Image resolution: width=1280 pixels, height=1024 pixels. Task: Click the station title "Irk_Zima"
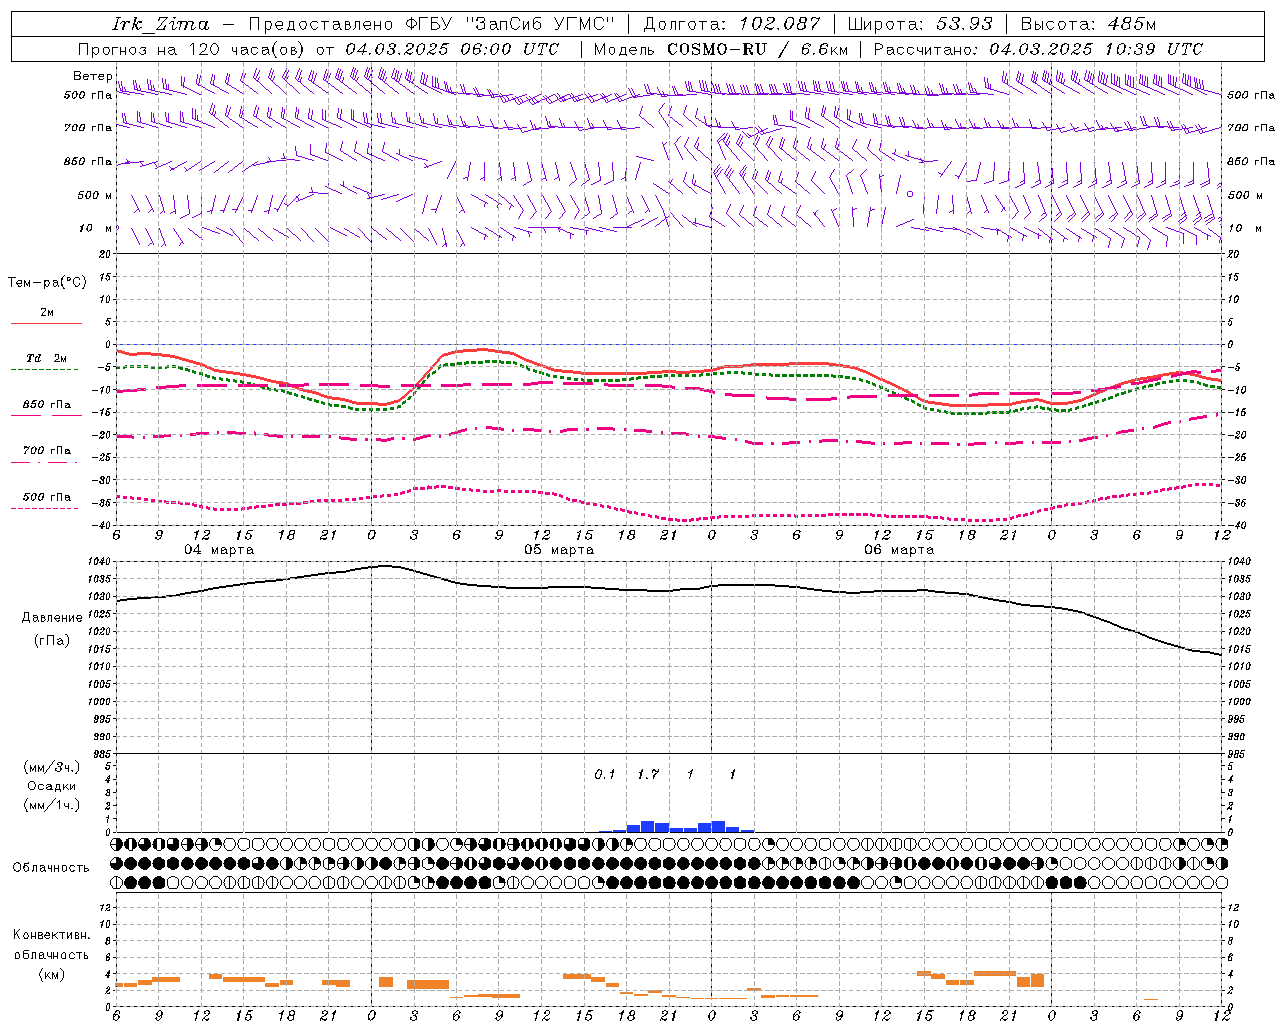click(161, 24)
